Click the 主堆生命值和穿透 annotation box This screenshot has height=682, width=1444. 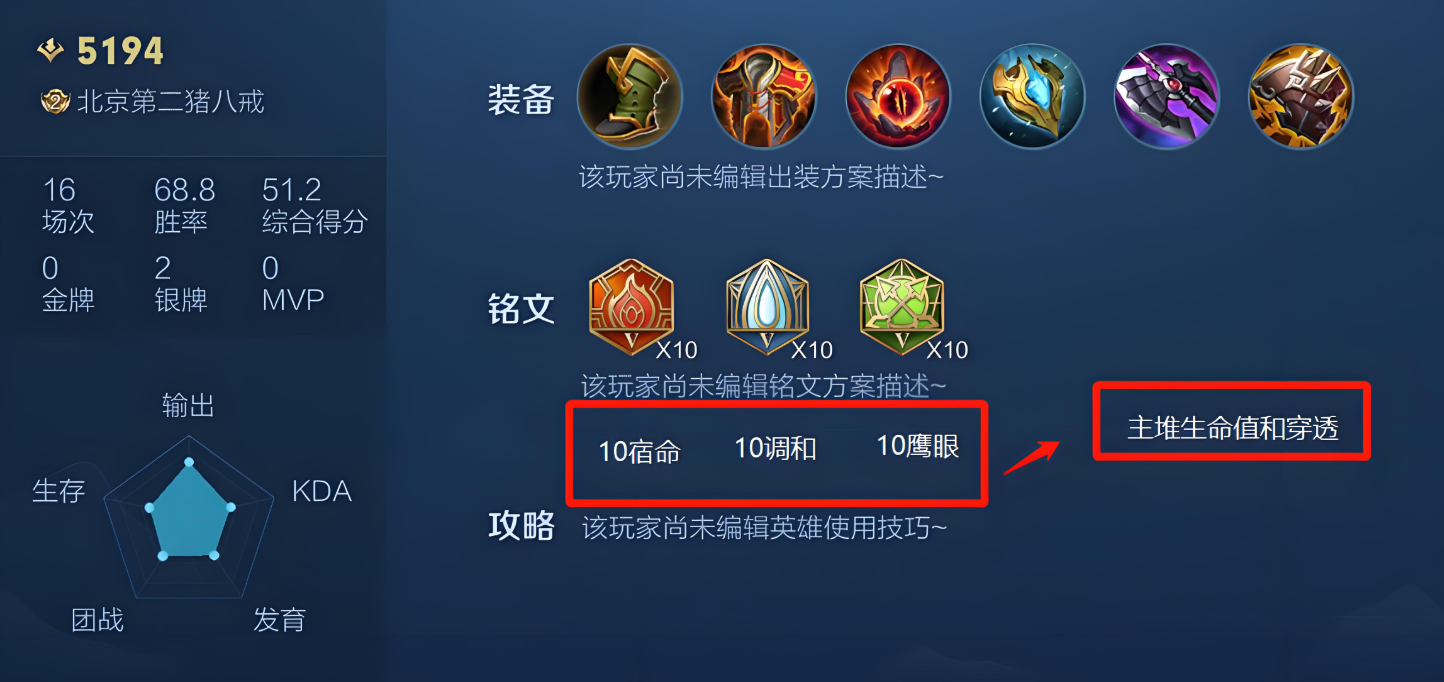[x=1232, y=421]
